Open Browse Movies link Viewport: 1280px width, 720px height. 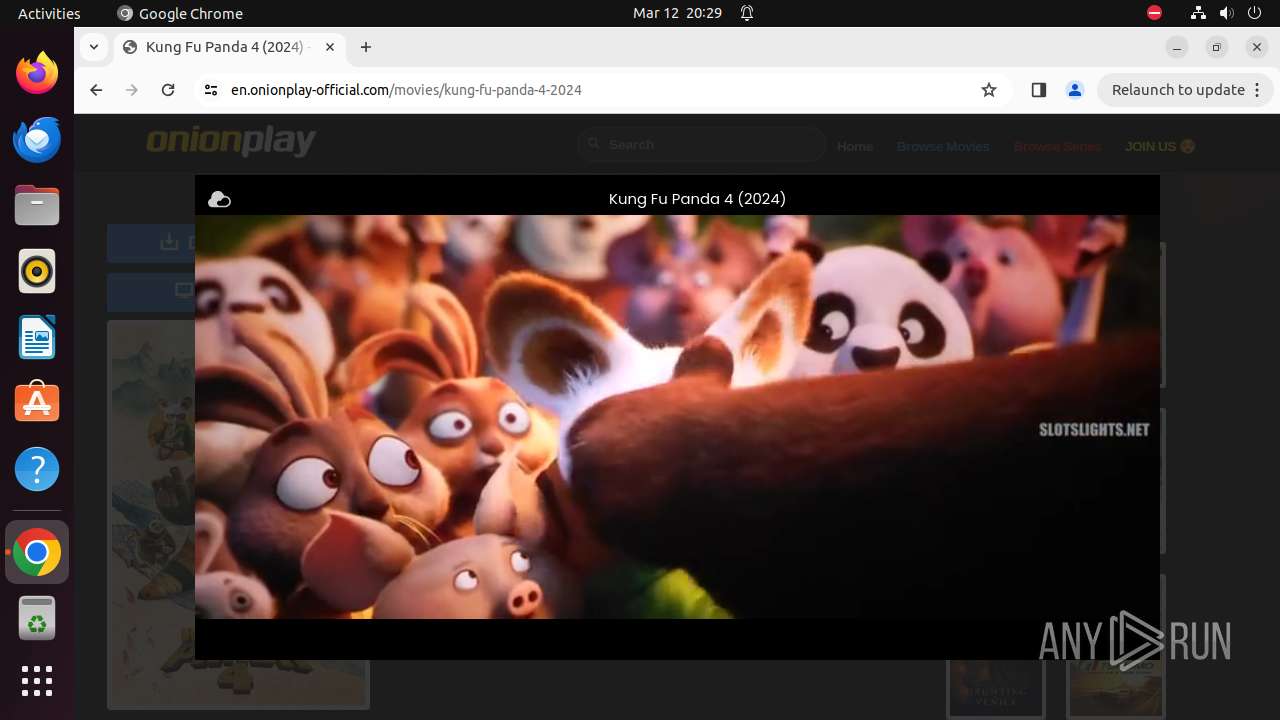(x=943, y=146)
